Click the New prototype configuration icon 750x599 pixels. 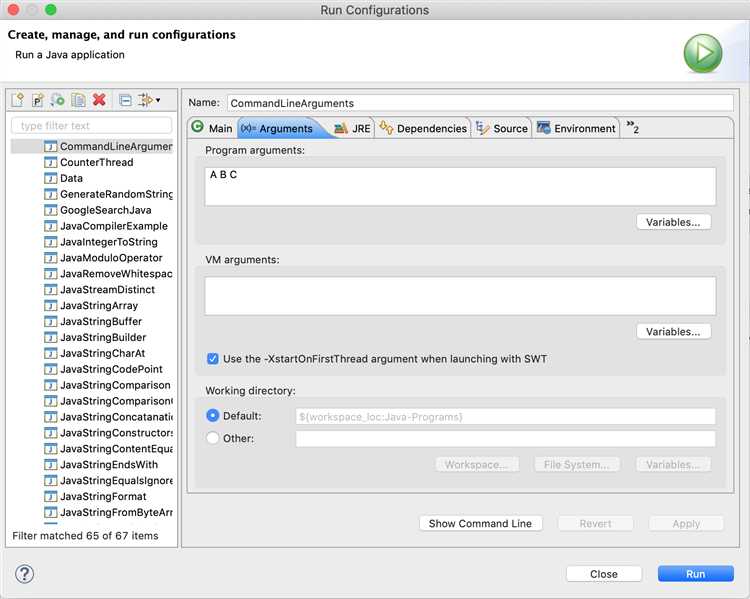pyautogui.click(x=38, y=100)
